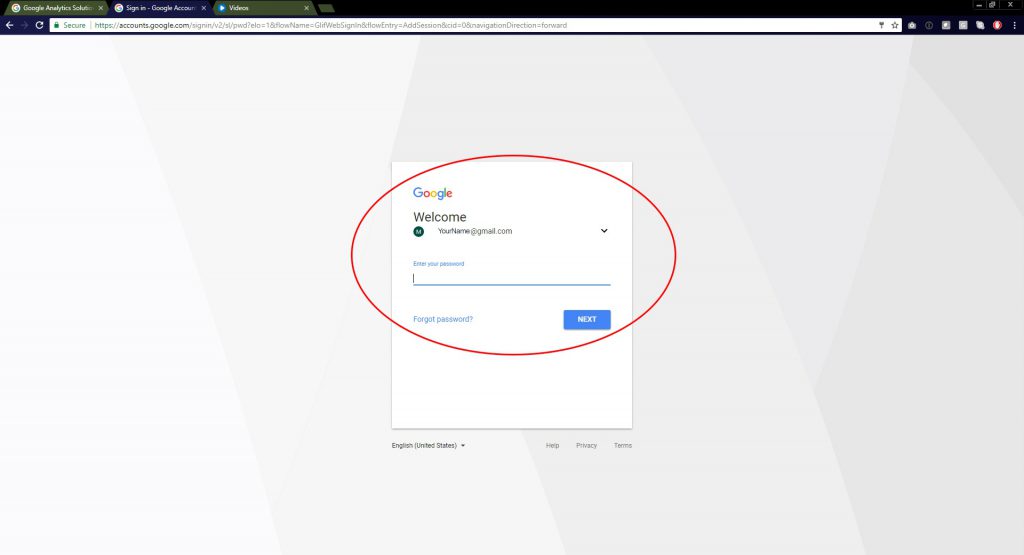Screen dimensions: 1024x555
Task: Open the red circular extension icon
Action: pyautogui.click(x=997, y=25)
